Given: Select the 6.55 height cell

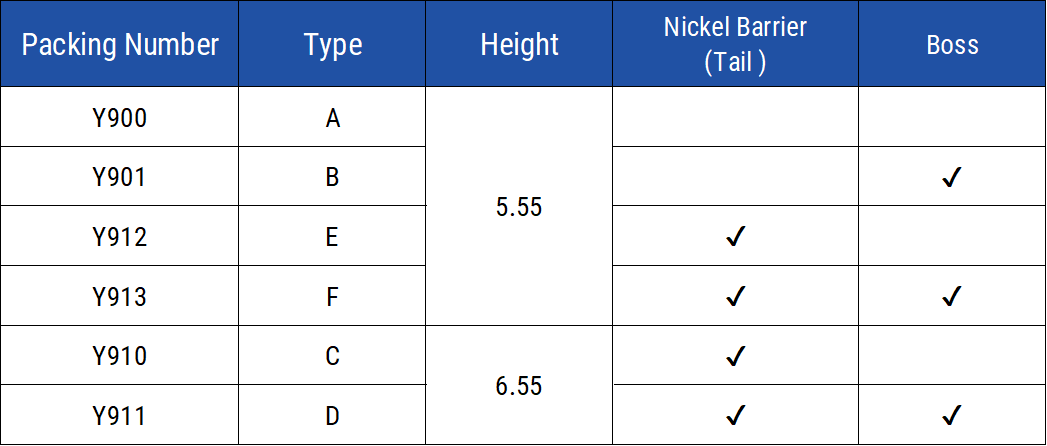Looking at the screenshot, I should coord(519,385).
